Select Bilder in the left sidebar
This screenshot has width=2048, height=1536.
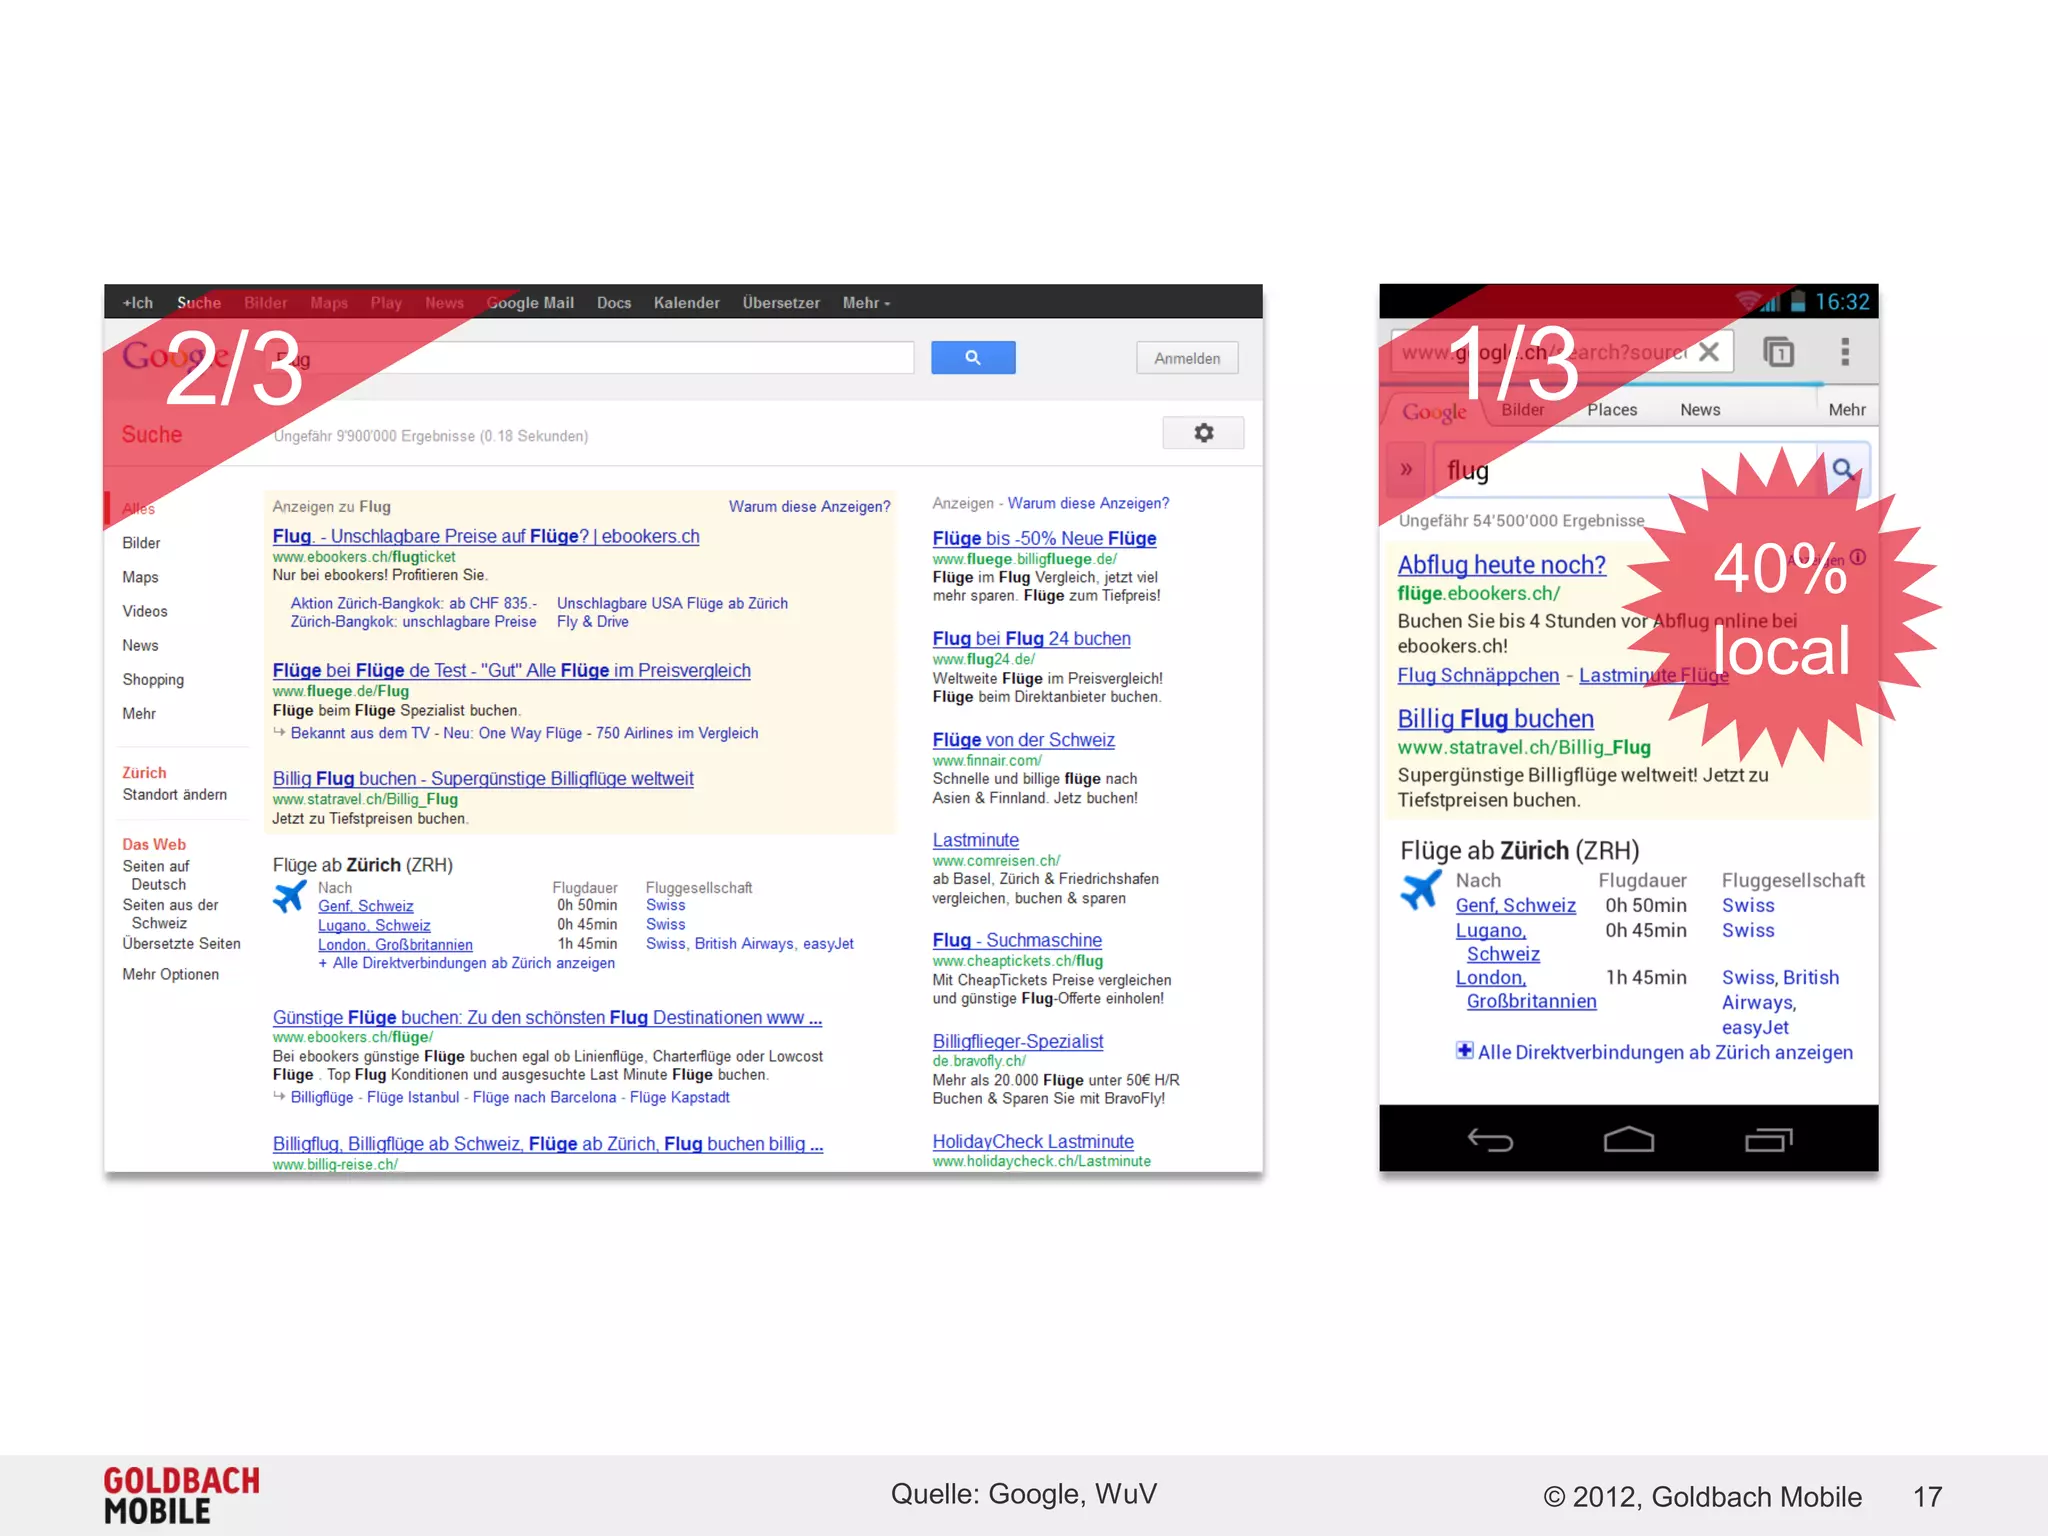141,543
